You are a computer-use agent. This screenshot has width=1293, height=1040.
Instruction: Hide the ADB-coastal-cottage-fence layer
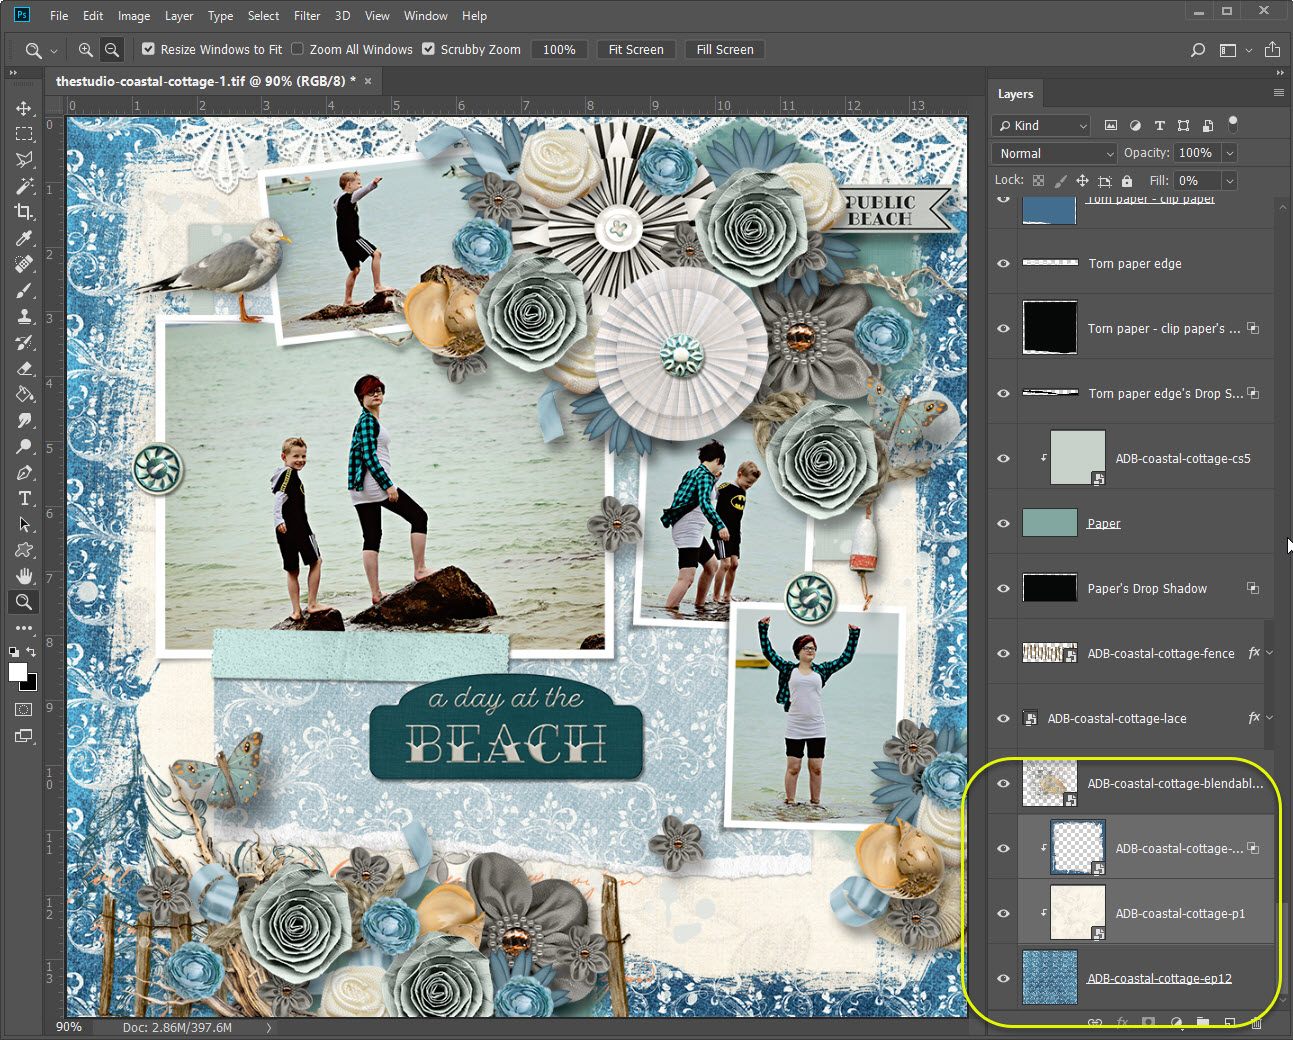[1004, 653]
